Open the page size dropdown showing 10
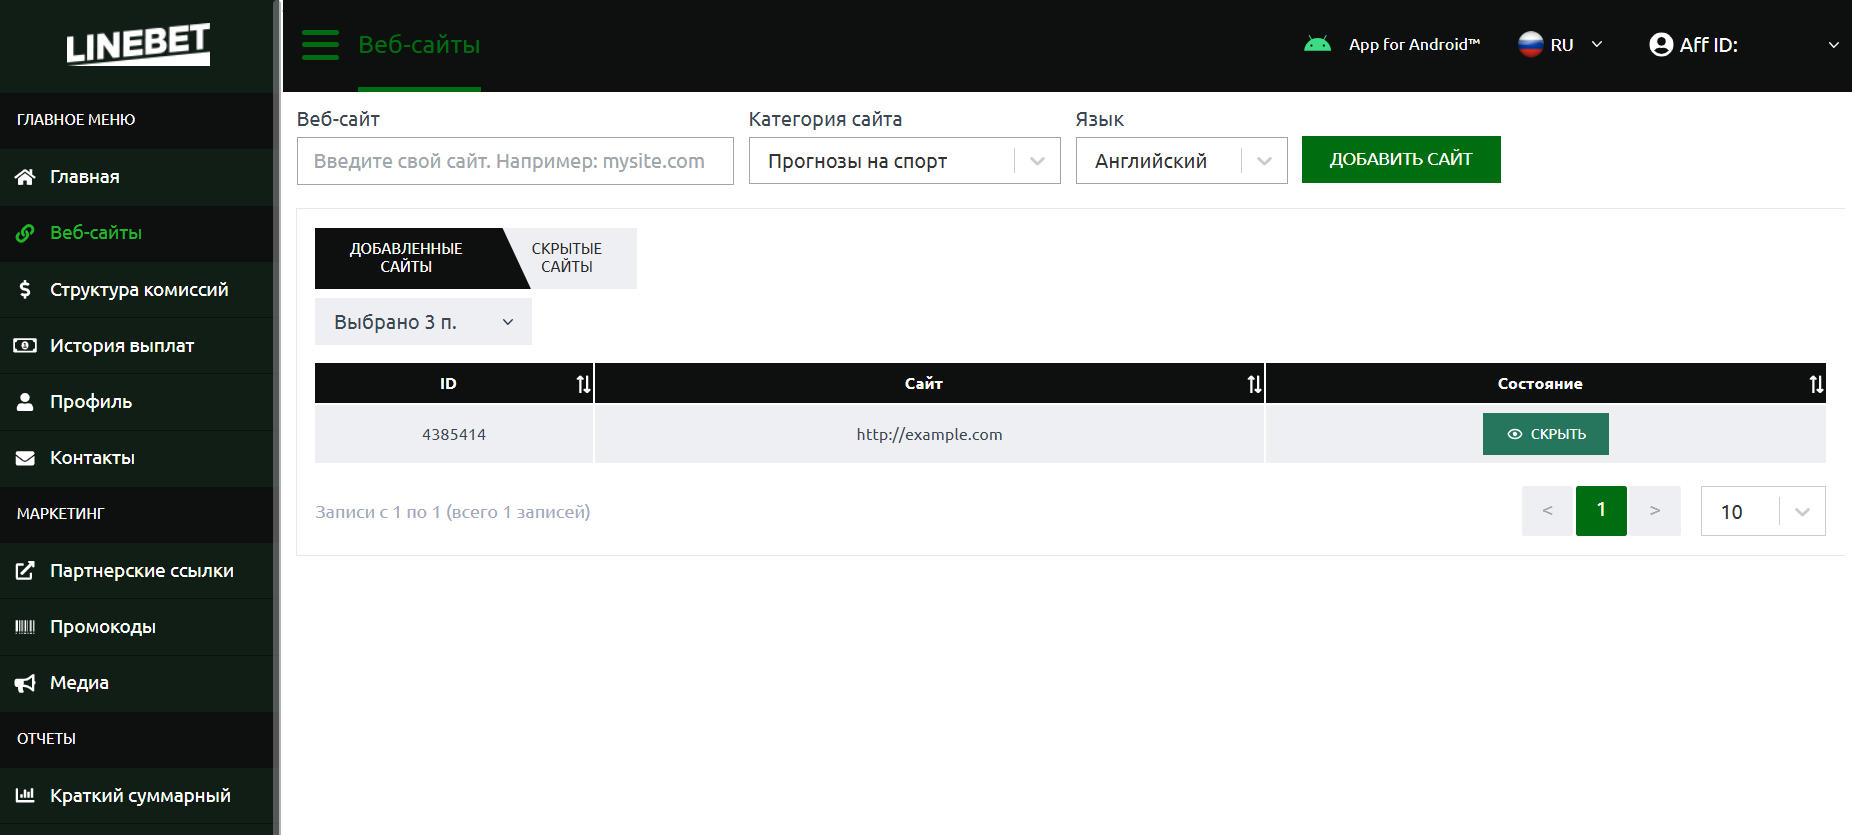The height and width of the screenshot is (835, 1852). 1763,511
